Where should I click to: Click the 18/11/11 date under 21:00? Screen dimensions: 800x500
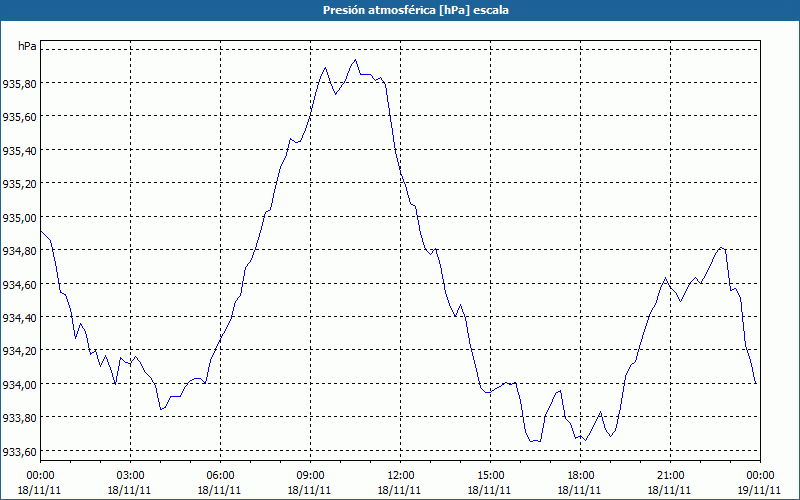(670, 490)
